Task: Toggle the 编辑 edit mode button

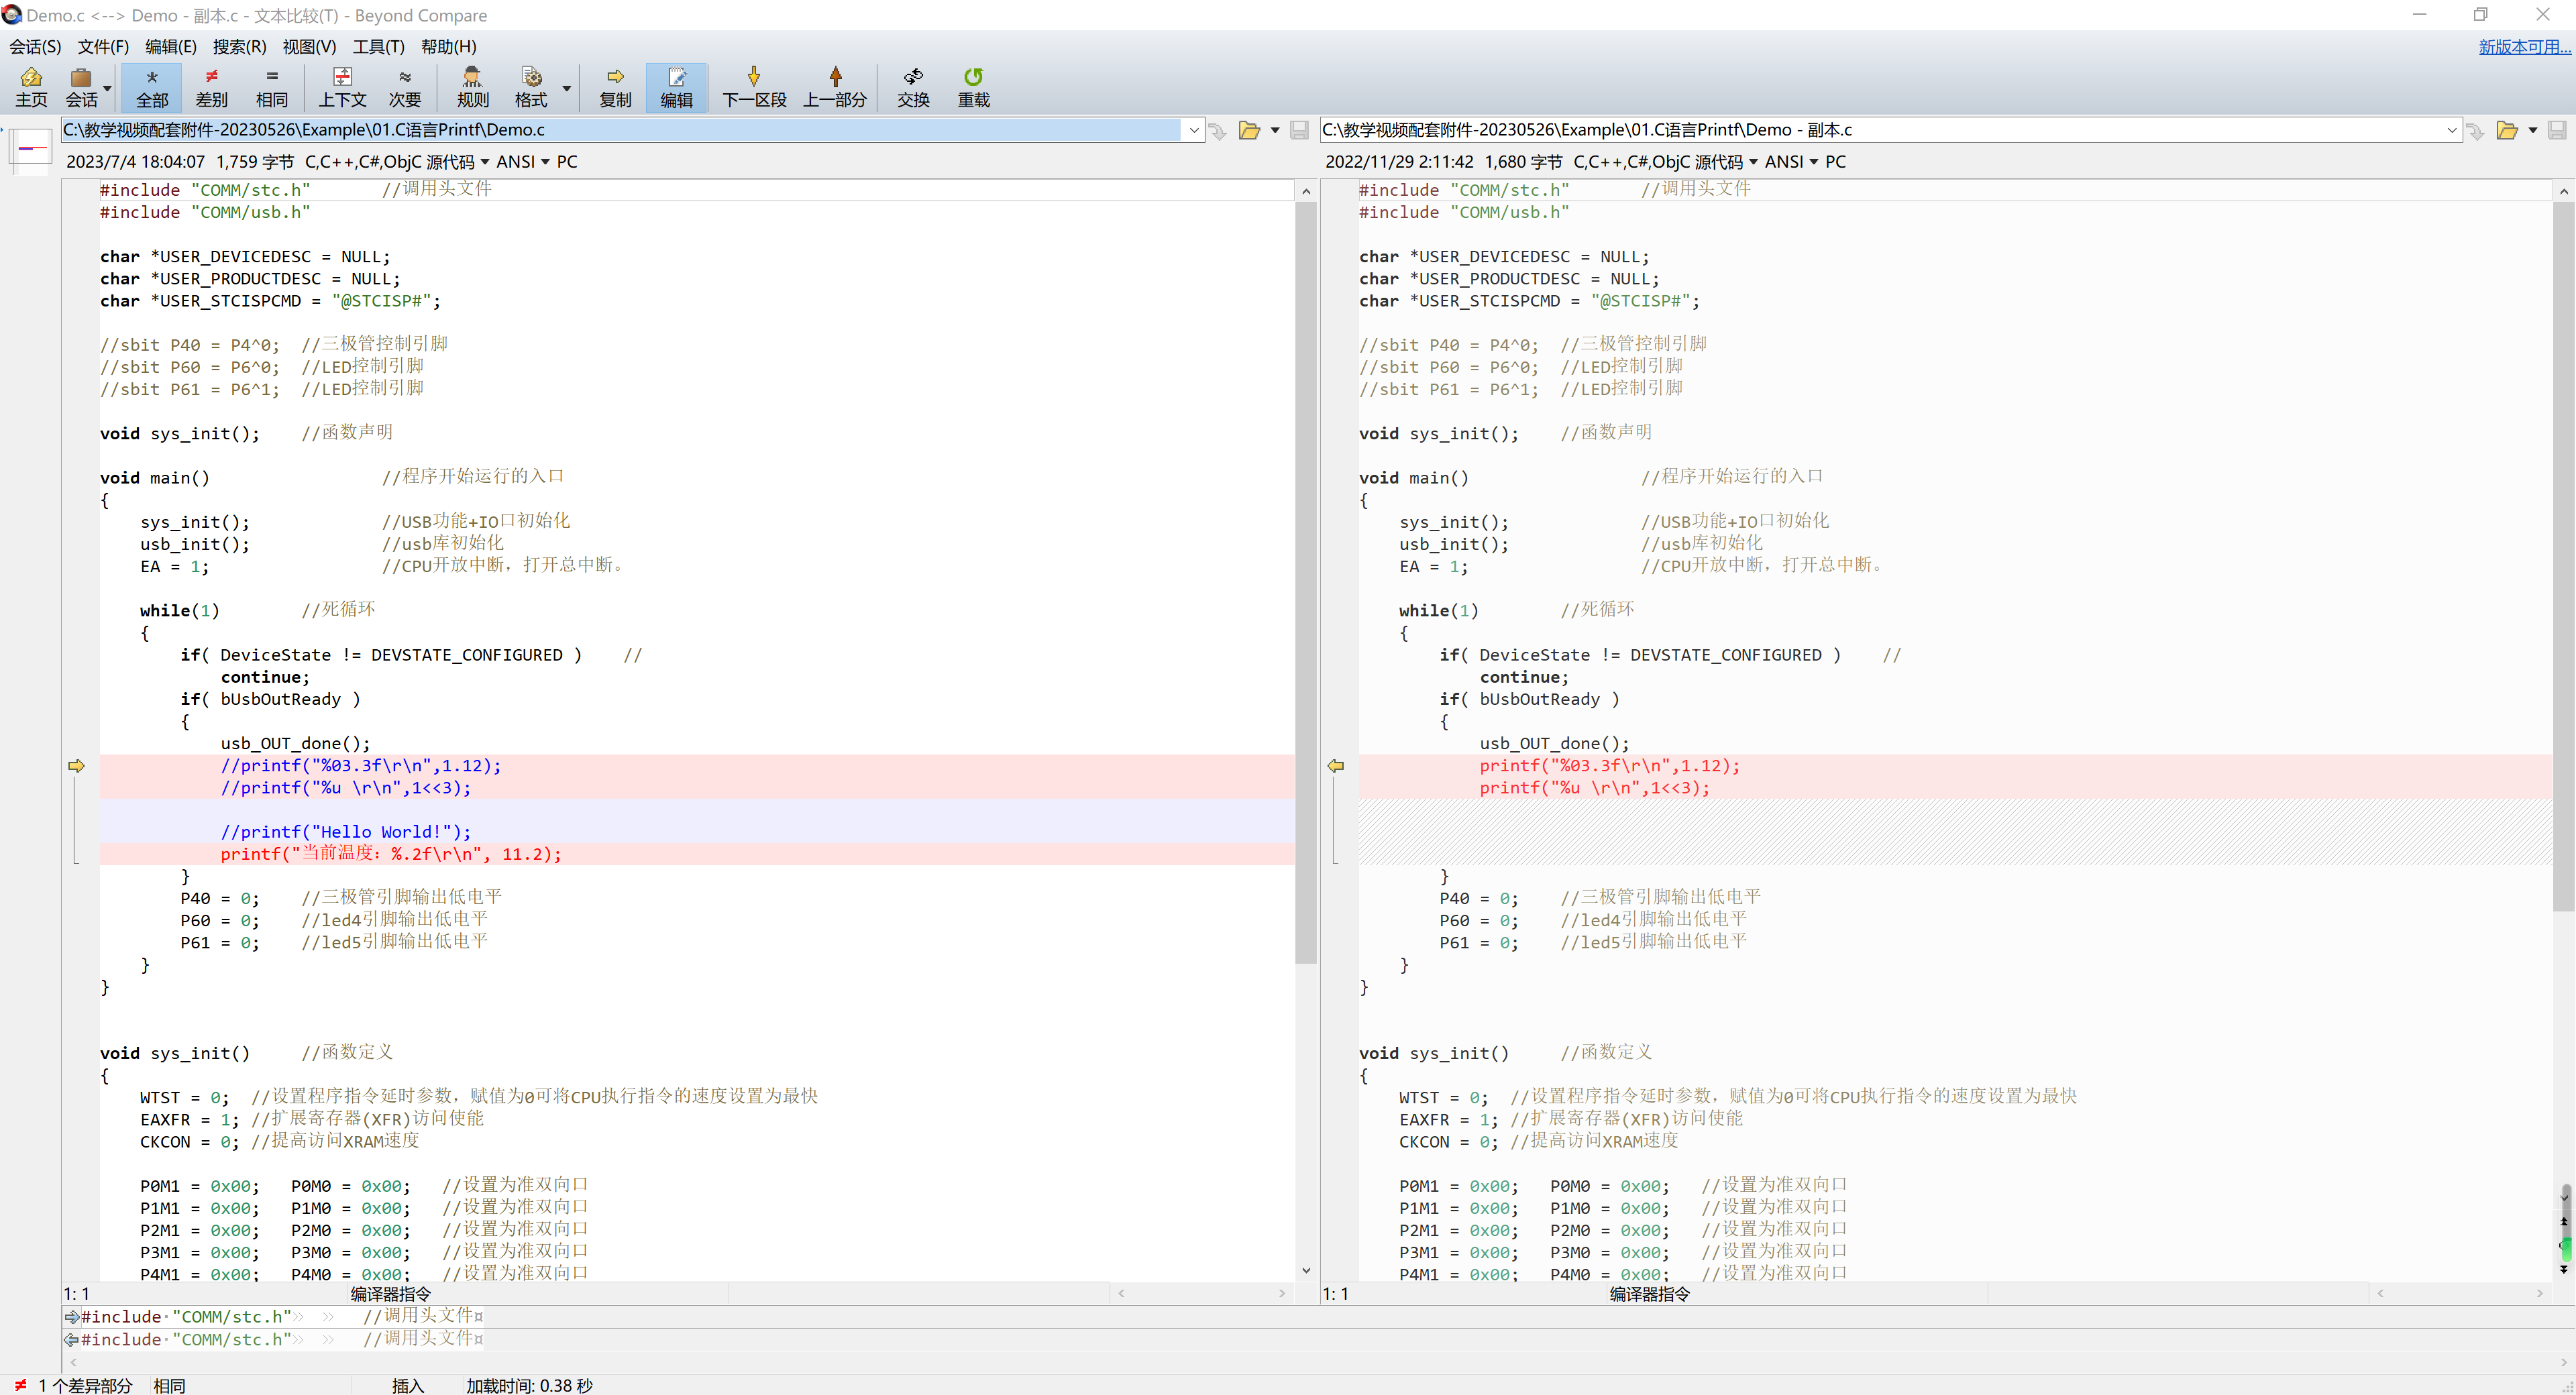Action: coord(676,87)
